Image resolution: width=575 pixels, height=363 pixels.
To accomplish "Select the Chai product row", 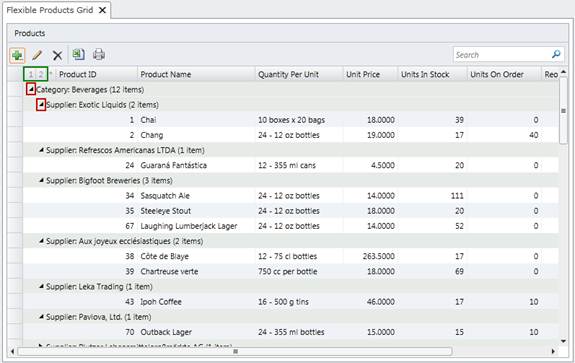I will click(x=291, y=120).
